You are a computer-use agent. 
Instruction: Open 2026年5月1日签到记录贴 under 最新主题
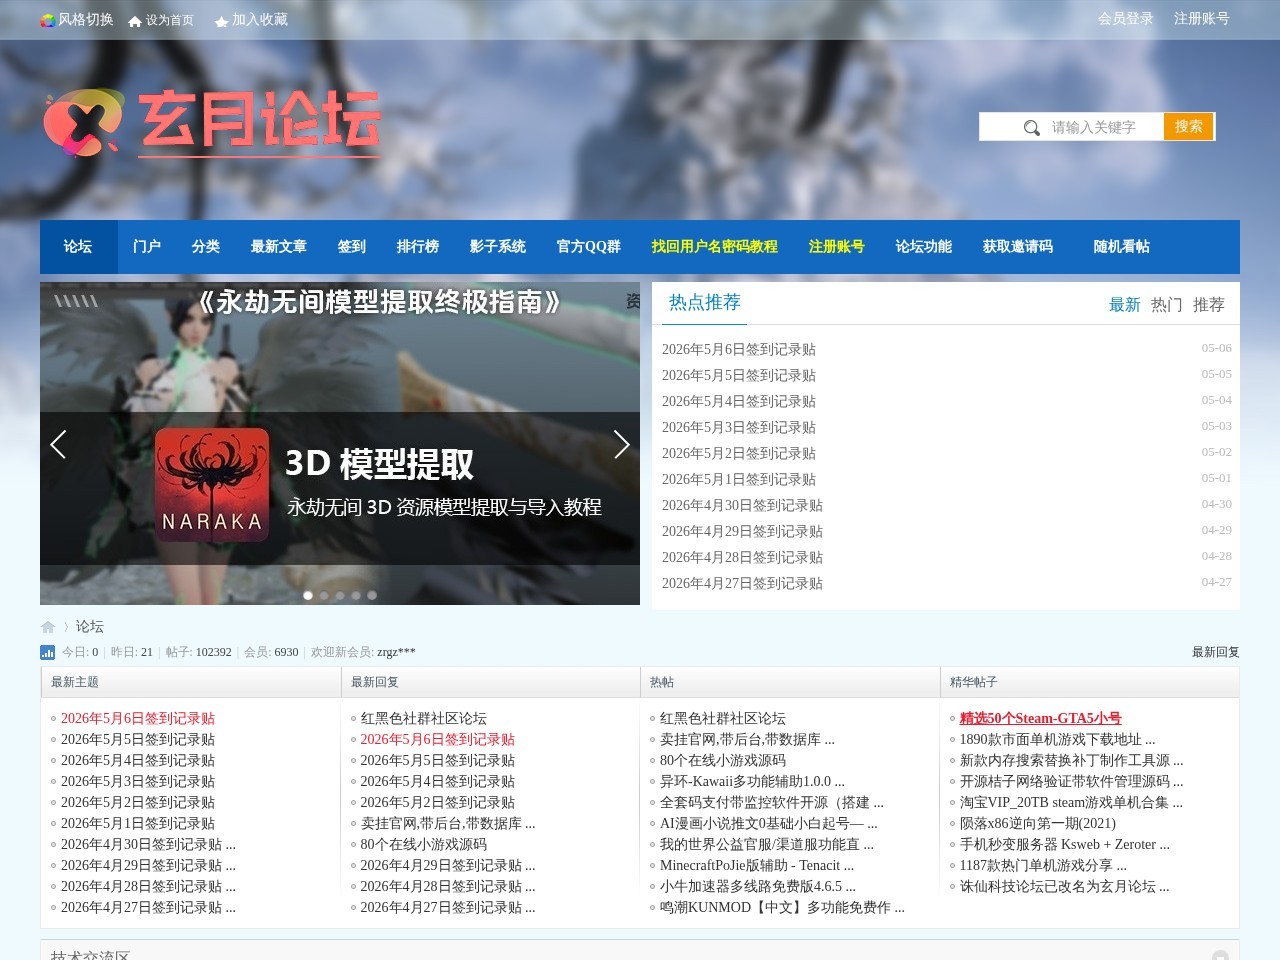138,823
